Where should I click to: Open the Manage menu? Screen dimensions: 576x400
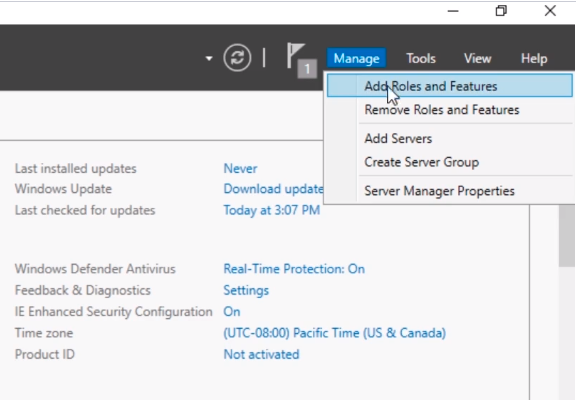click(x=356, y=58)
